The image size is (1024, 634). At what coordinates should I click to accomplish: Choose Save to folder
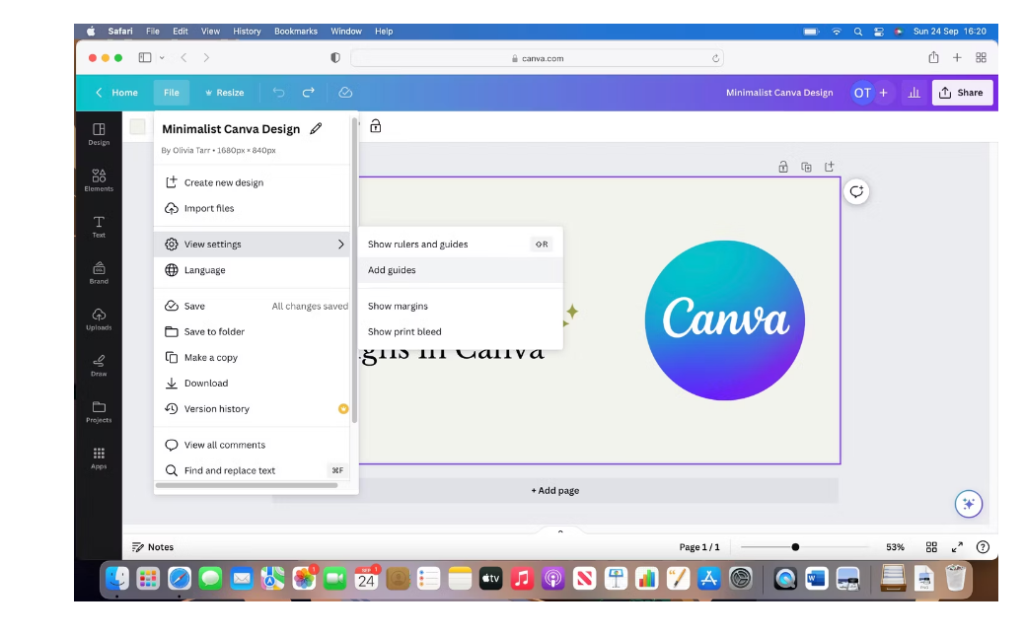tap(252, 332)
